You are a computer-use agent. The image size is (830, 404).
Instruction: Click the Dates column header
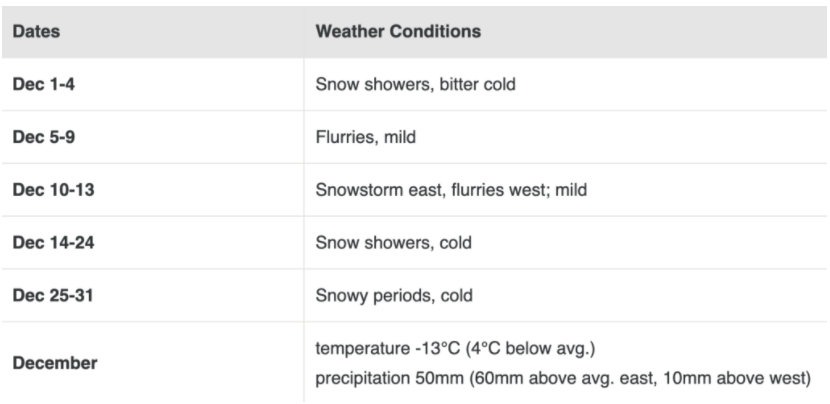coord(36,31)
